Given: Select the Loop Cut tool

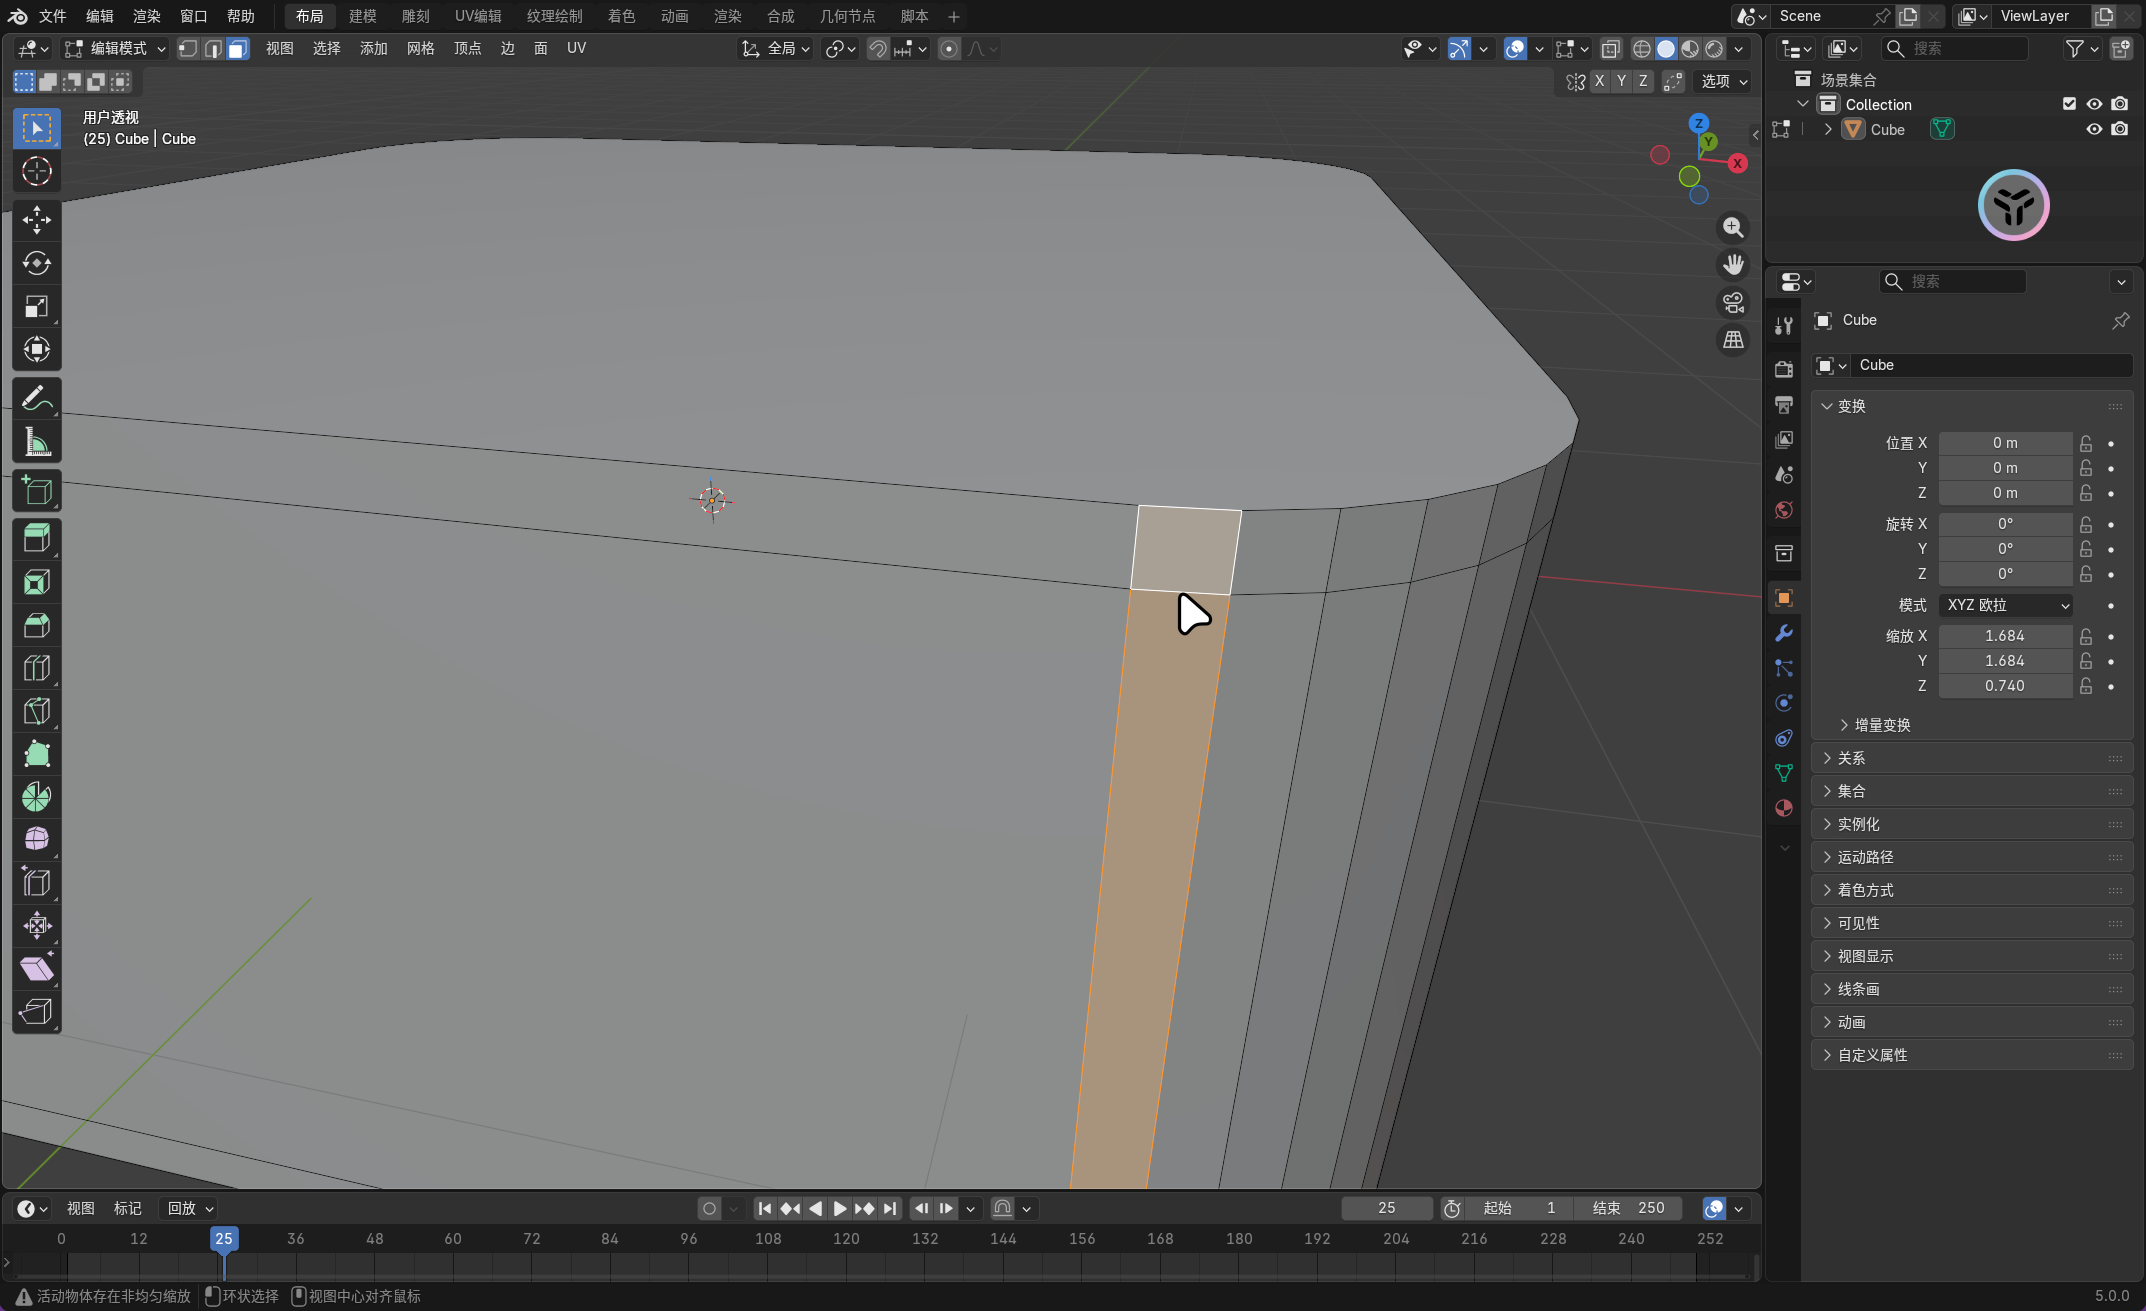Looking at the screenshot, I should pyautogui.click(x=37, y=669).
